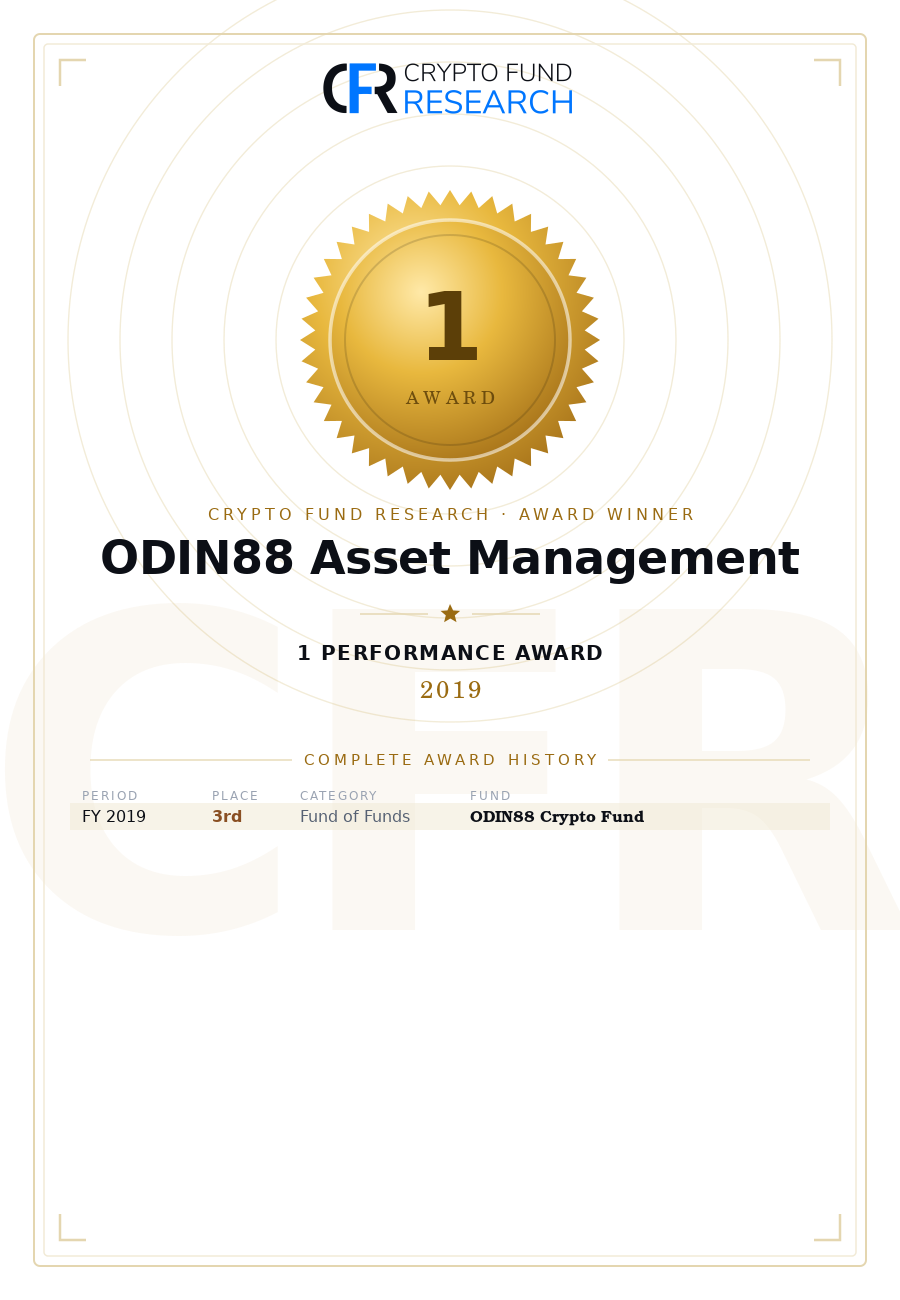Viewport: 900px width, 1300px height.
Task: Select the 'Fund of Funds' category cell
Action: coord(355,817)
